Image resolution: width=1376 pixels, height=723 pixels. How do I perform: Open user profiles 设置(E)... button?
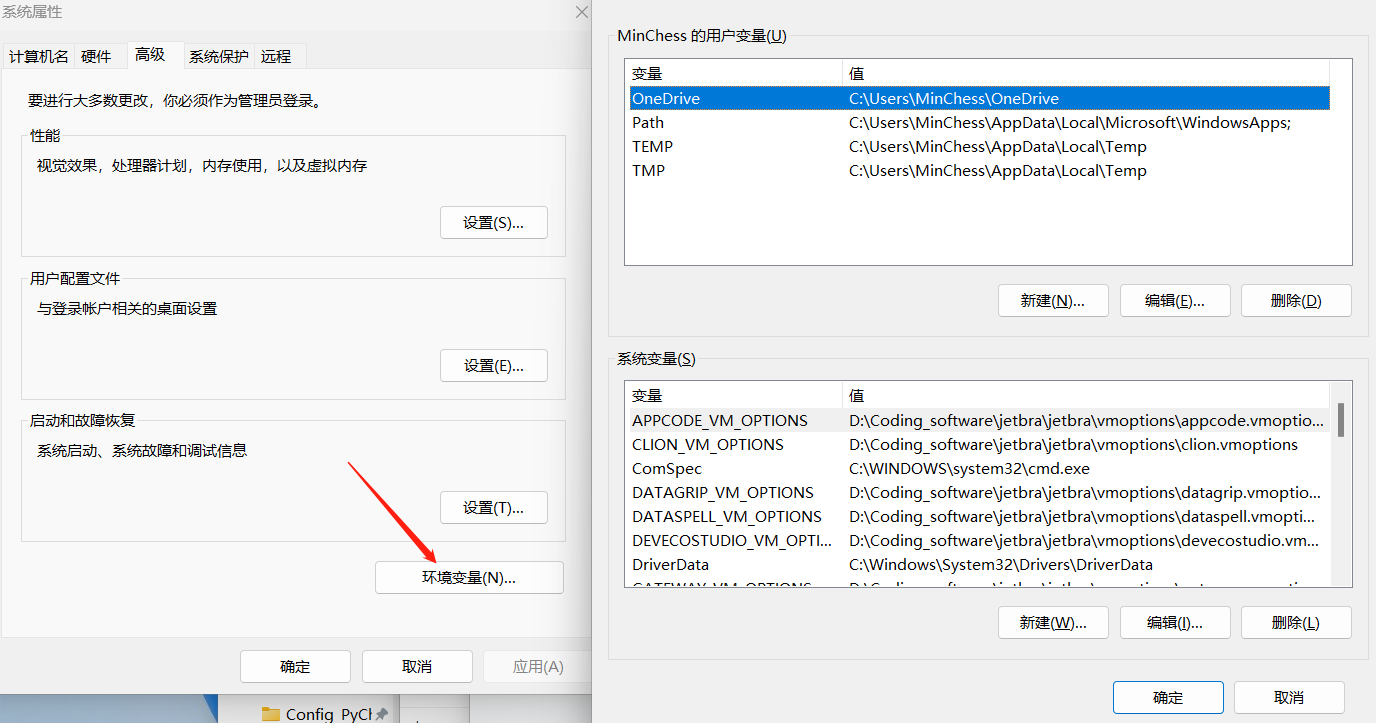494,365
